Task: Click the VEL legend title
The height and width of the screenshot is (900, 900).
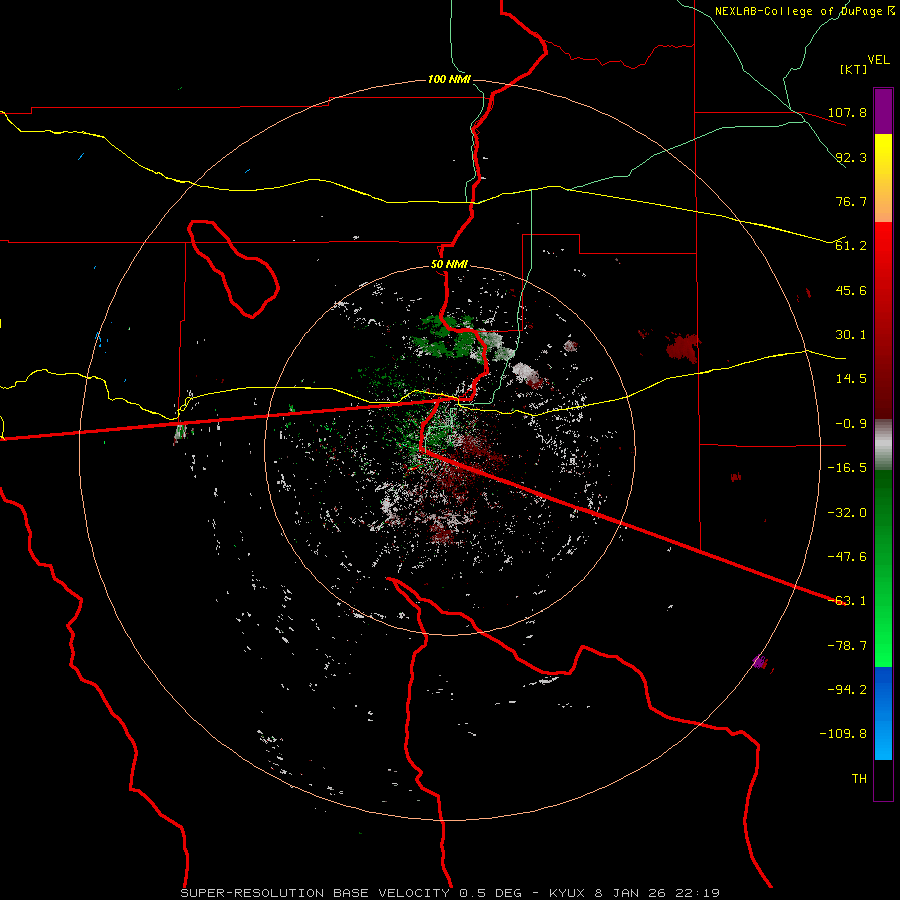Action: click(878, 60)
